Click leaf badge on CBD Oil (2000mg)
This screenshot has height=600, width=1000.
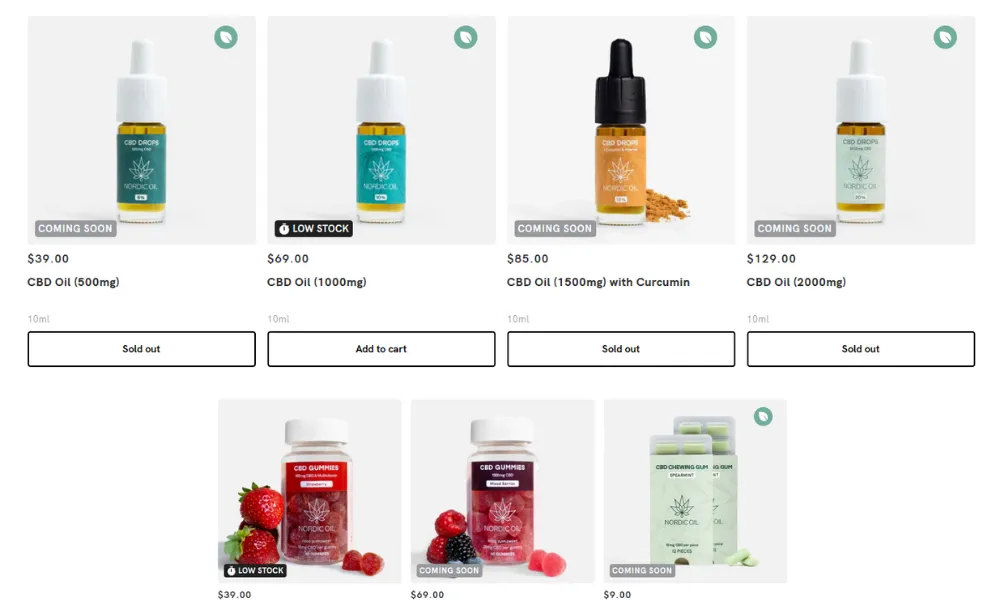(x=945, y=37)
